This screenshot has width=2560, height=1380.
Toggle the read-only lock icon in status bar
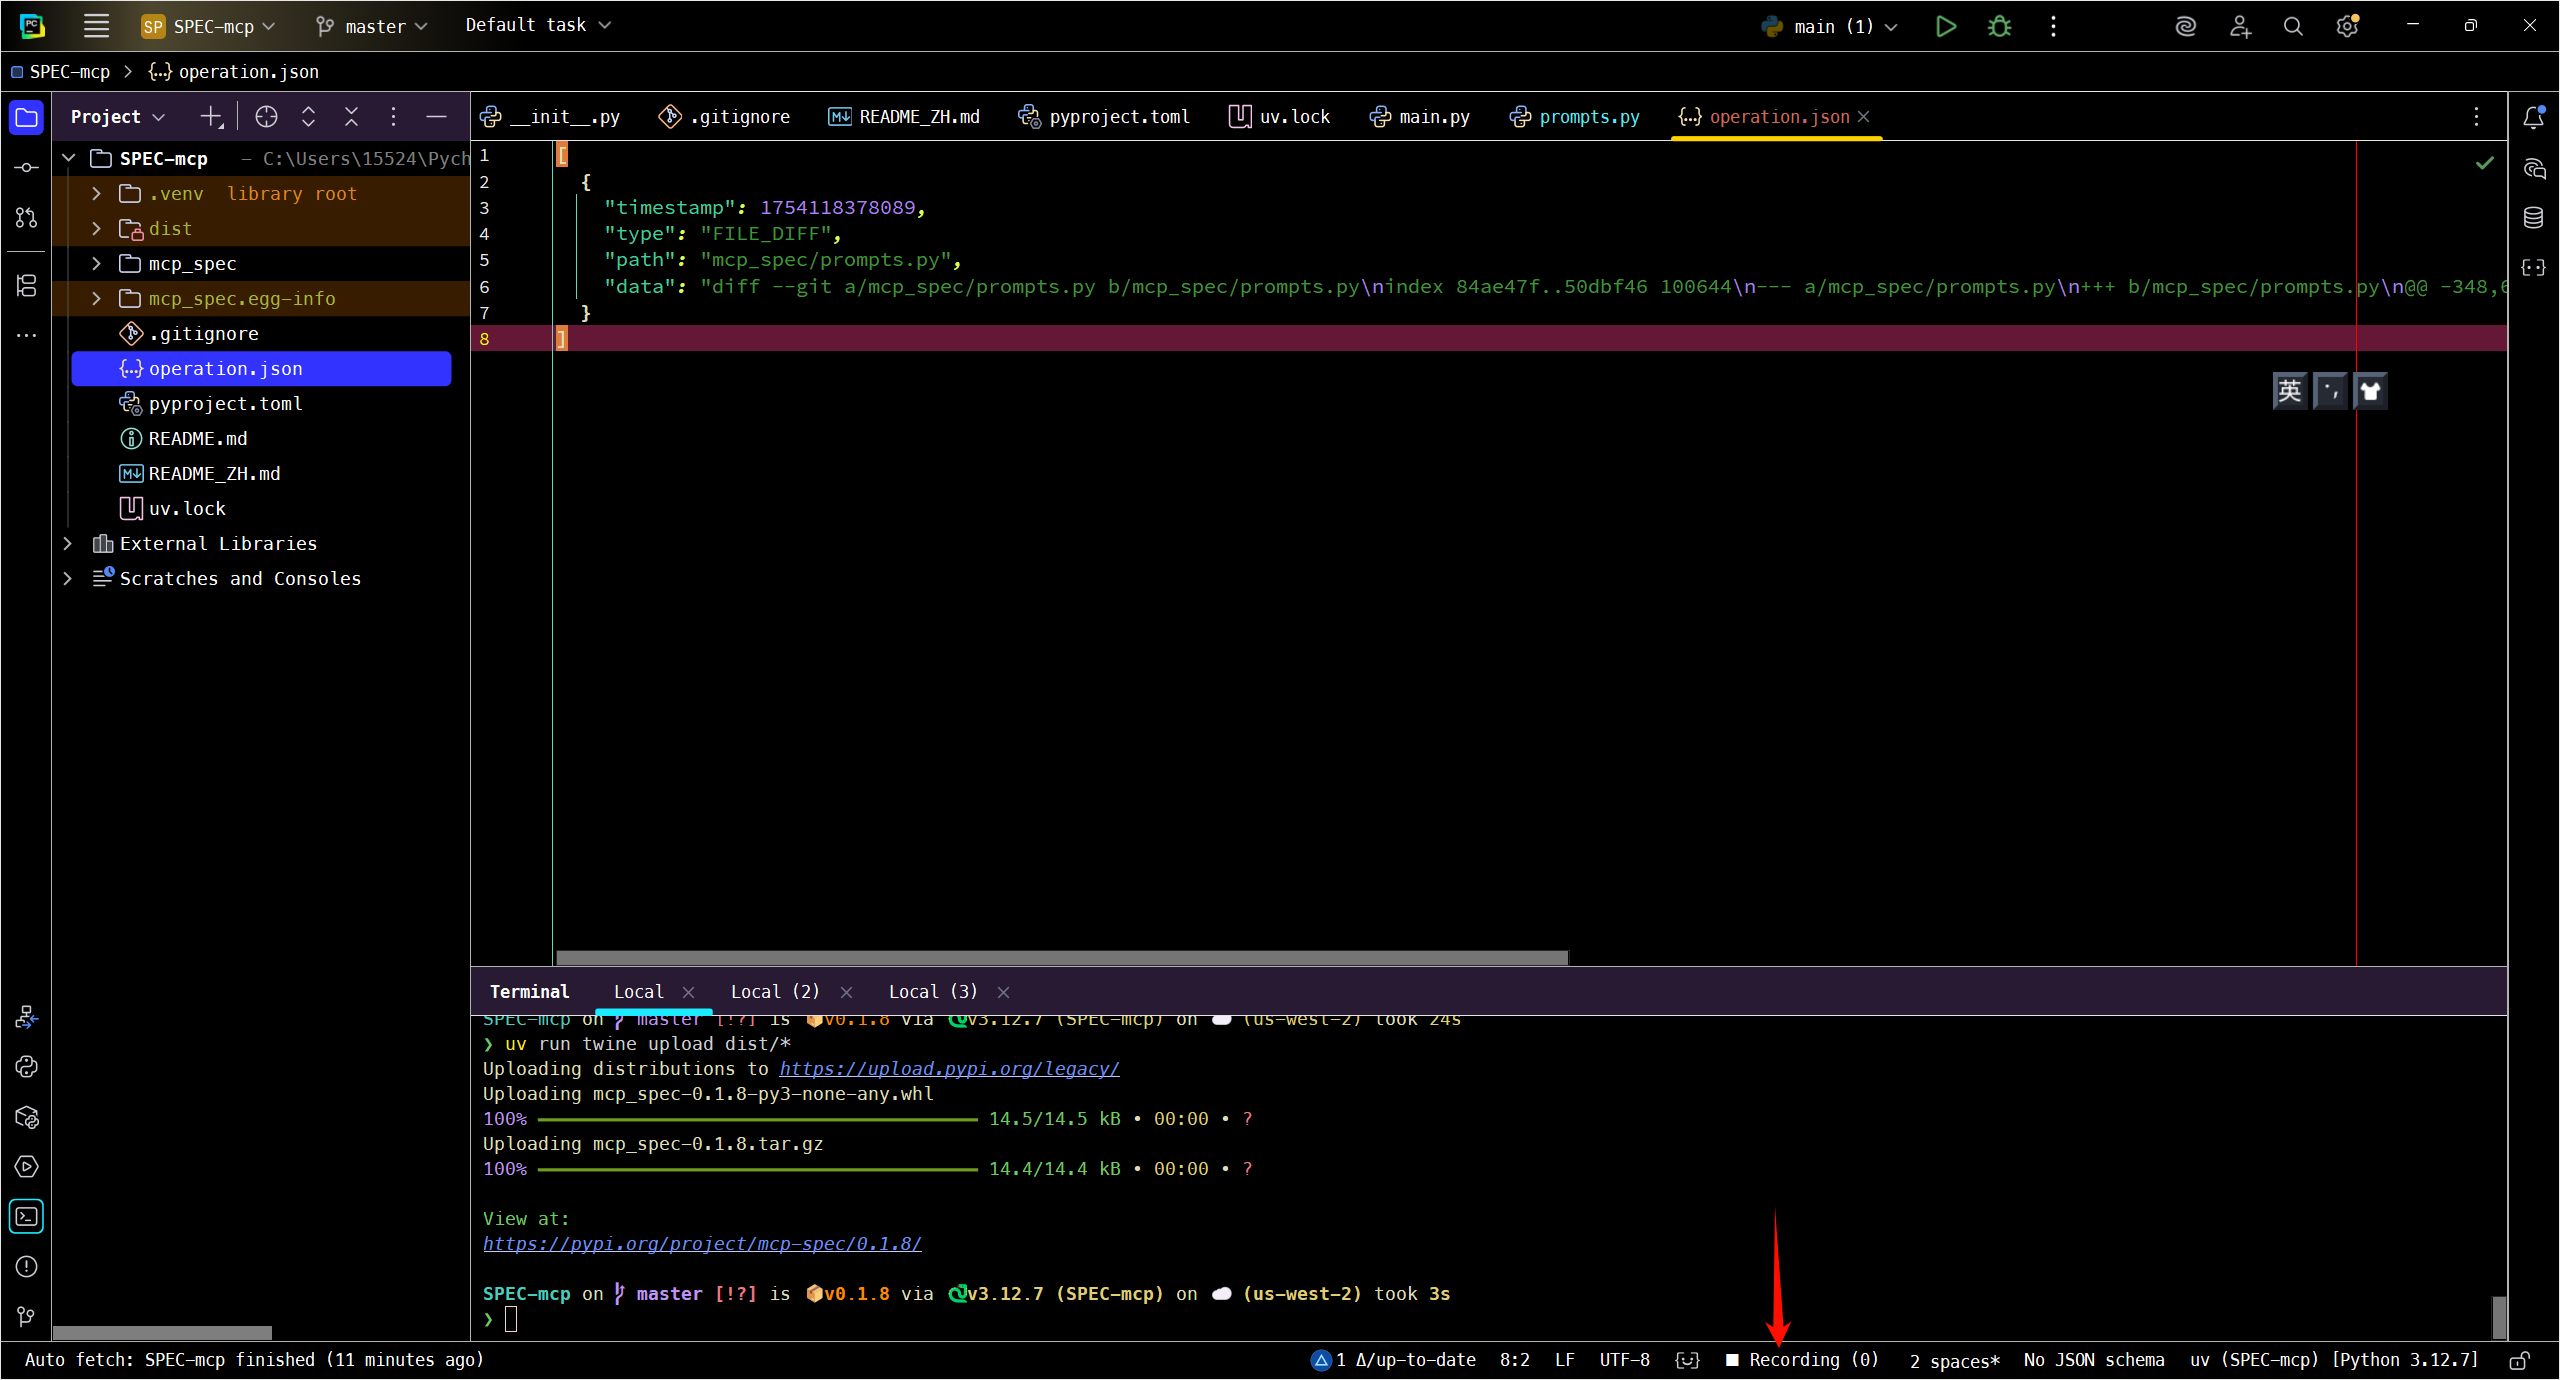pos(2519,1360)
